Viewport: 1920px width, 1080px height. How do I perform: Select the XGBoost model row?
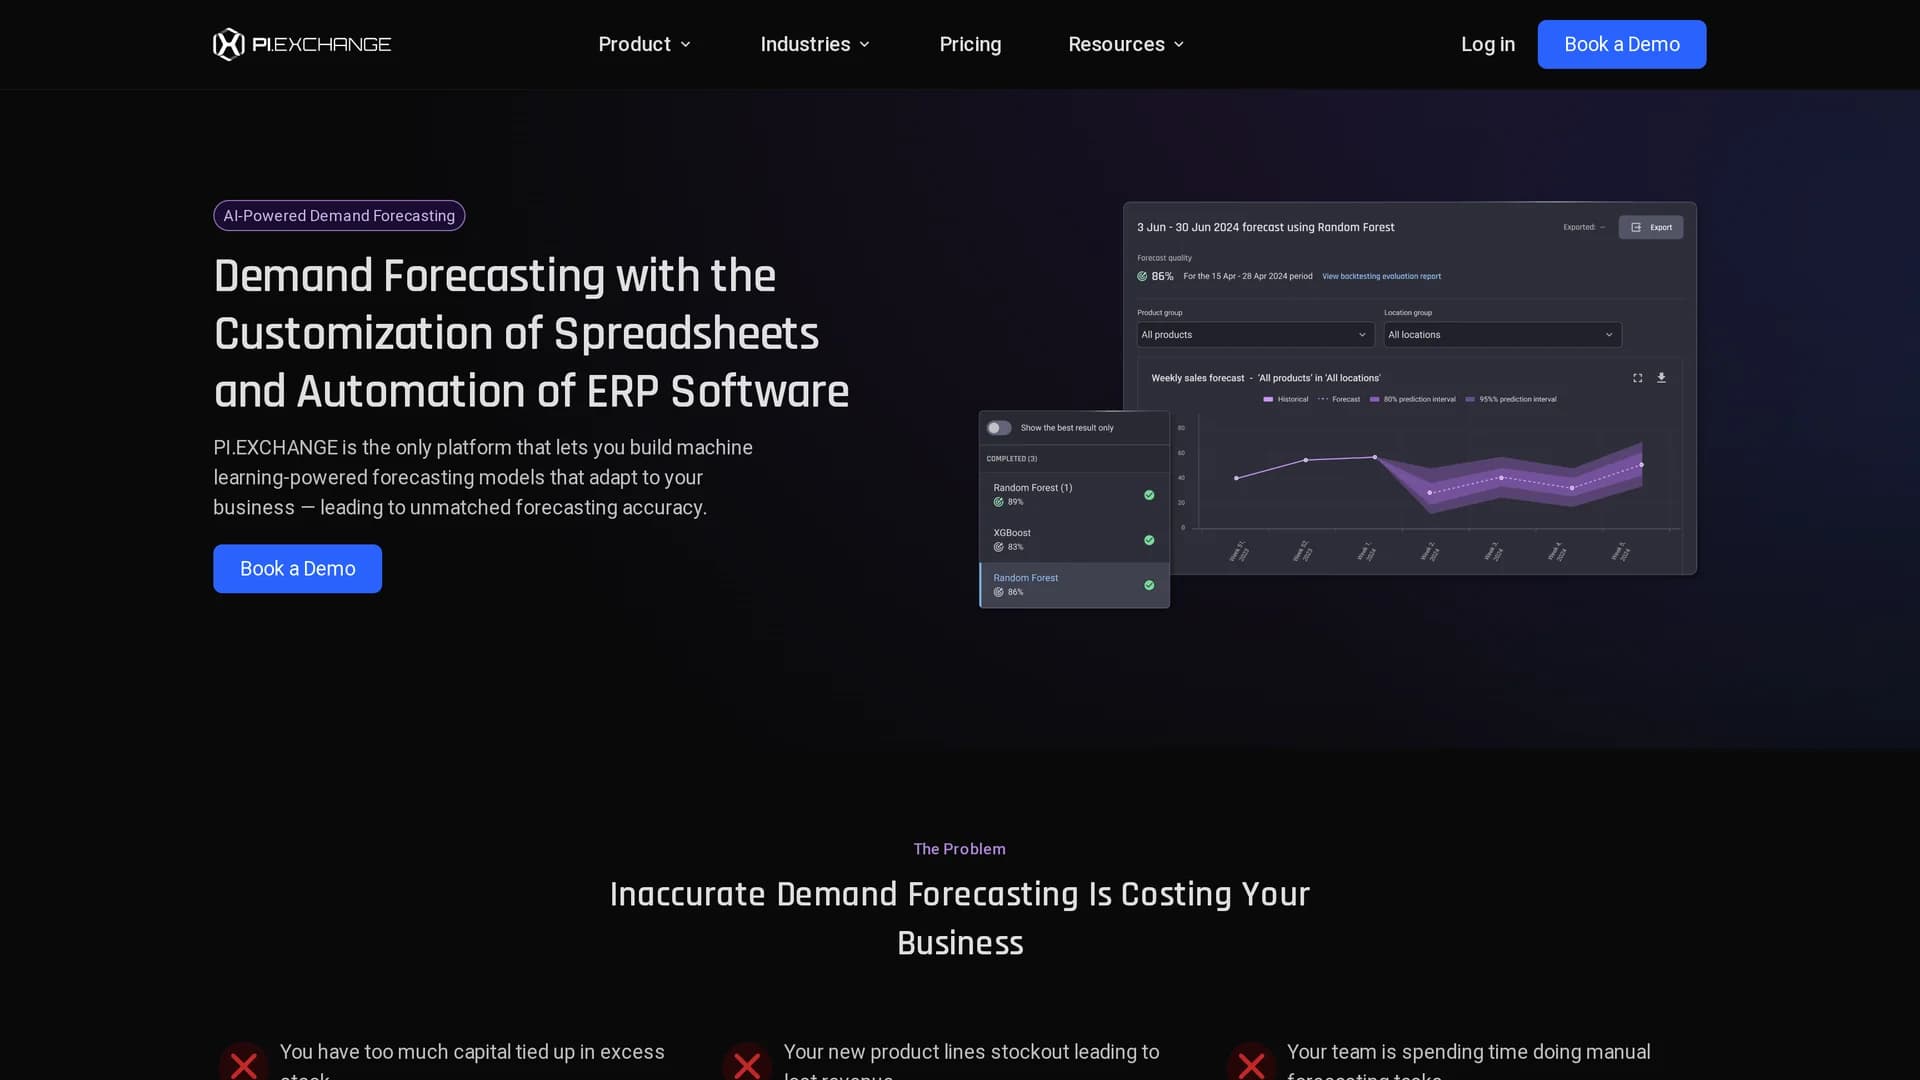[1074, 539]
